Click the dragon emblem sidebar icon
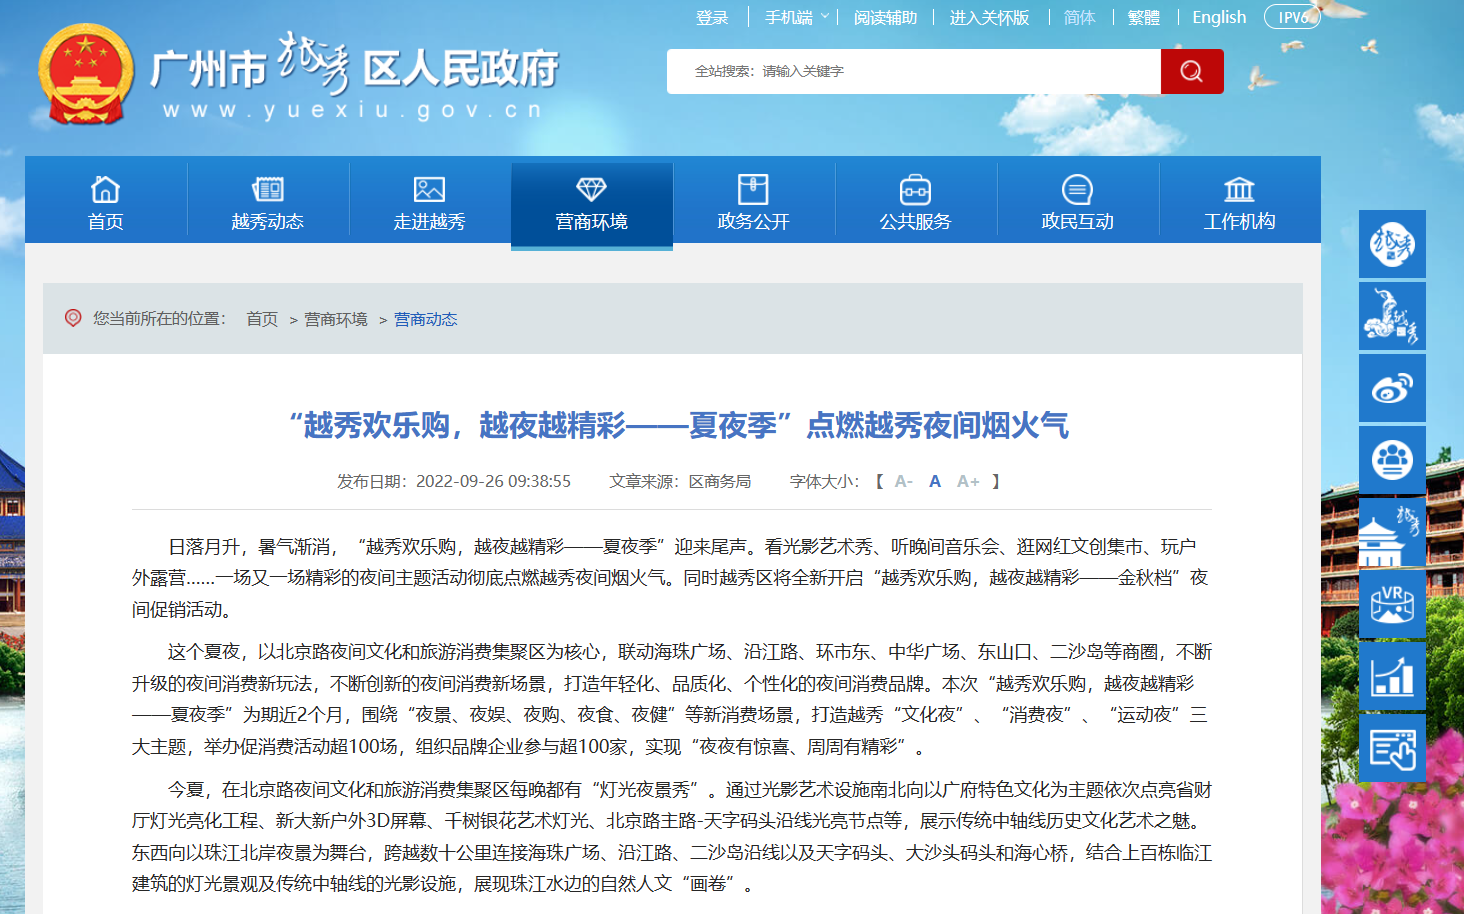Screen dimensions: 1464x914 (x=1391, y=316)
